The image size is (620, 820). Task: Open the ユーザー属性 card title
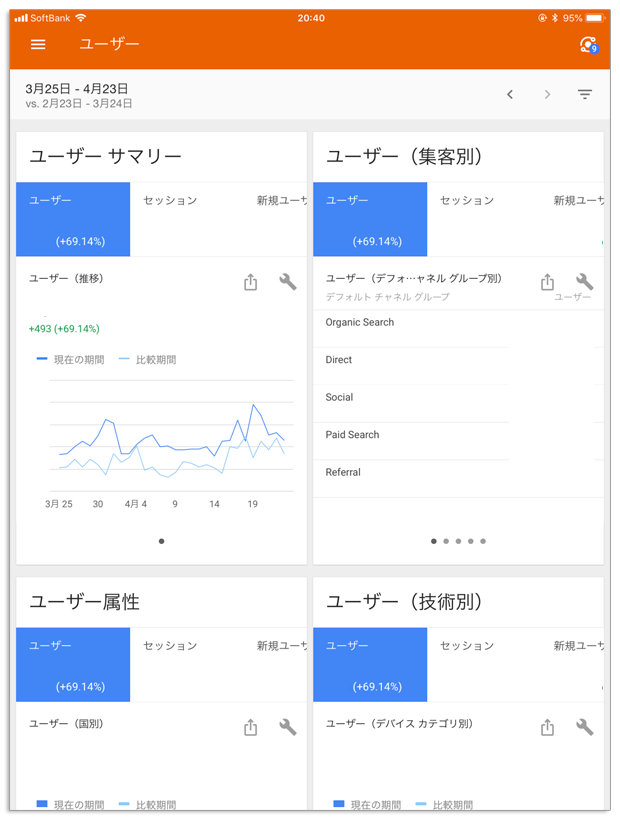tap(84, 602)
